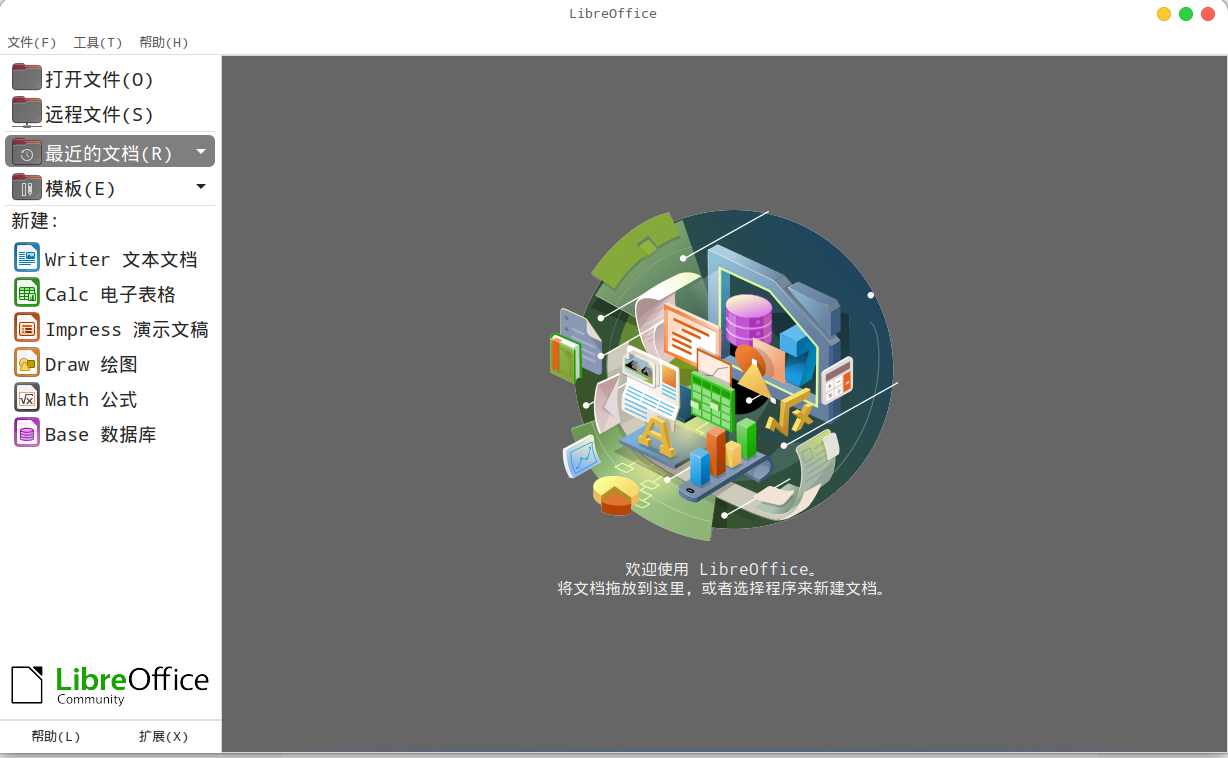
Task: Click the Remote Files folder icon
Action: point(27,113)
